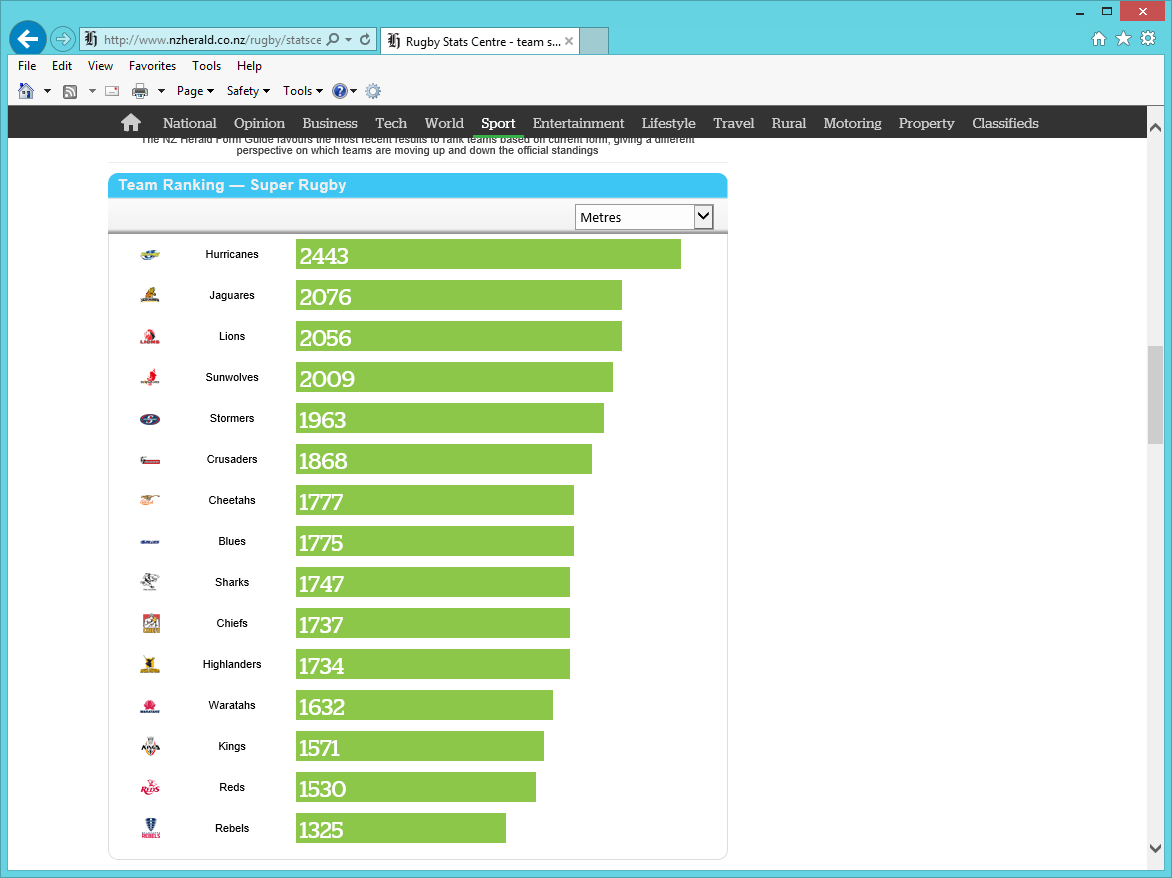Viewport: 1172px width, 878px height.
Task: Click the Hurricanes team logo
Action: (149, 255)
